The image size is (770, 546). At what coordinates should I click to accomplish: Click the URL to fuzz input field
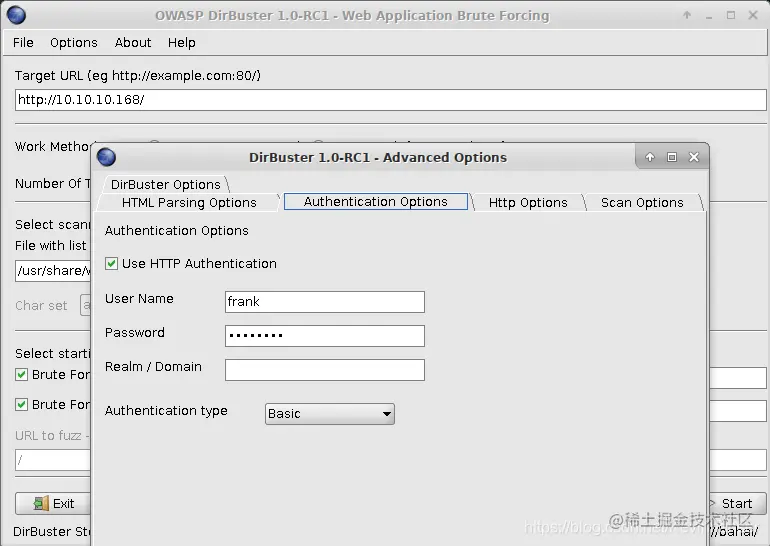[x=53, y=460]
